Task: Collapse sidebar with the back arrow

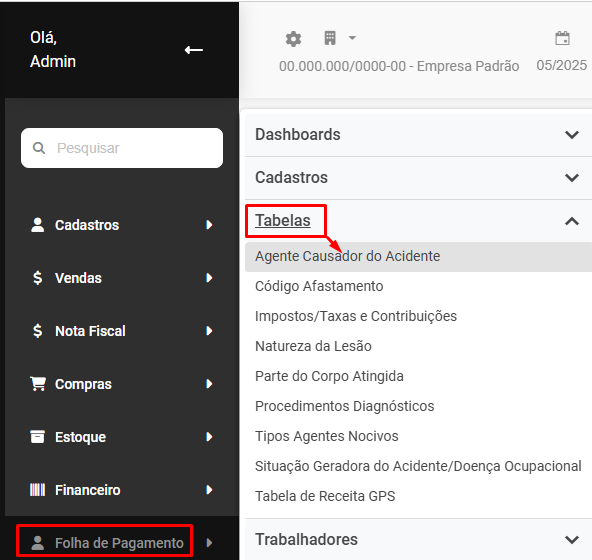Action: pyautogui.click(x=194, y=50)
